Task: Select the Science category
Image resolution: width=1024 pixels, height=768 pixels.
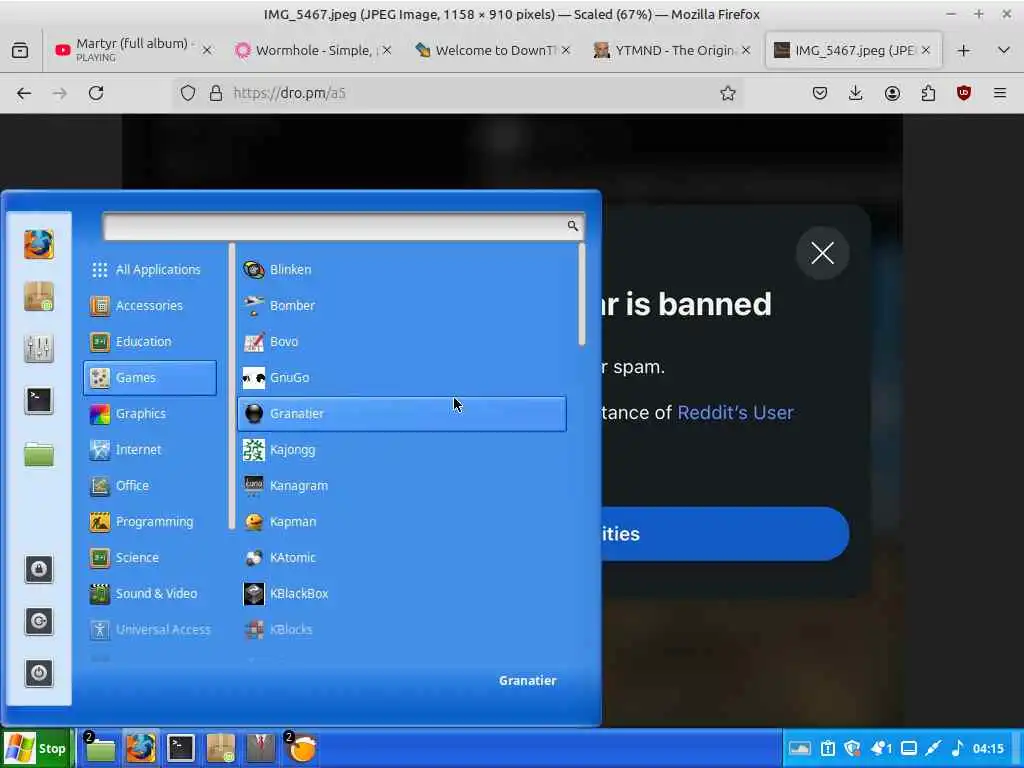Action: coord(150,557)
